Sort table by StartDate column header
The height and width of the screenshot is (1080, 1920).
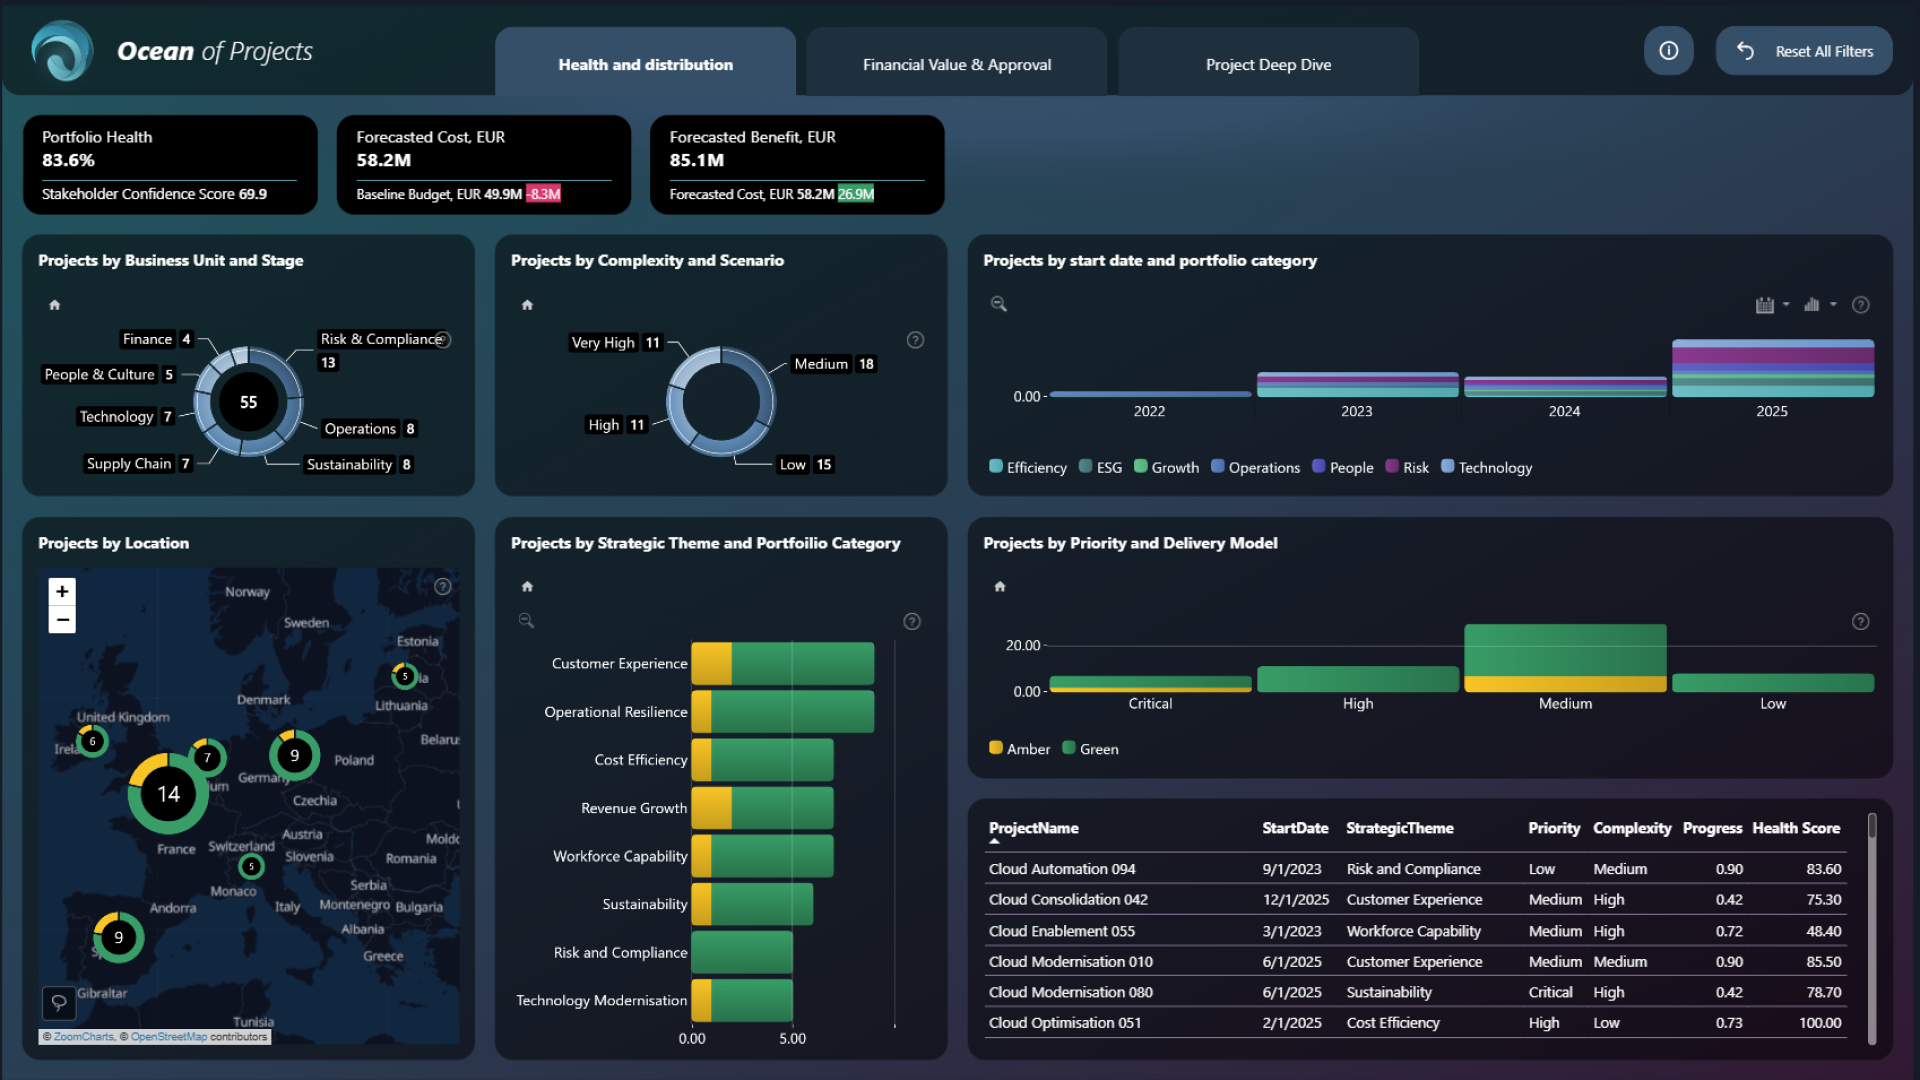click(x=1295, y=828)
